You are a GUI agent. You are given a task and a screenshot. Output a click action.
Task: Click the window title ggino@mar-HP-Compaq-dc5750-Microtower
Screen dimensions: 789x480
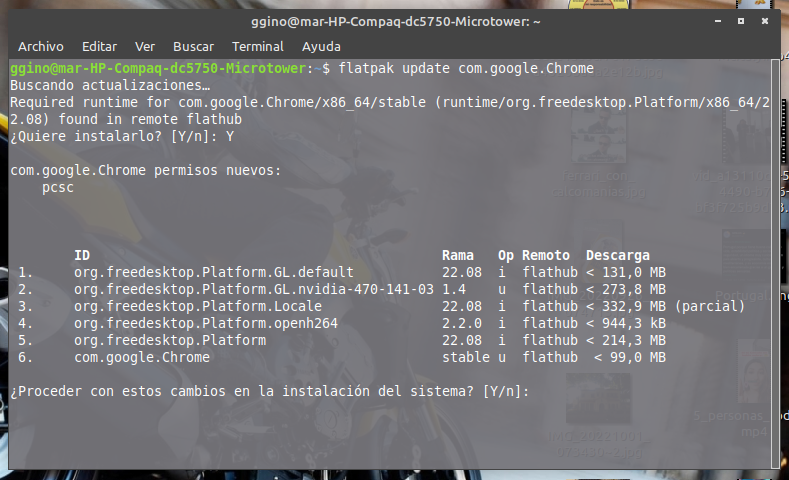(x=396, y=22)
